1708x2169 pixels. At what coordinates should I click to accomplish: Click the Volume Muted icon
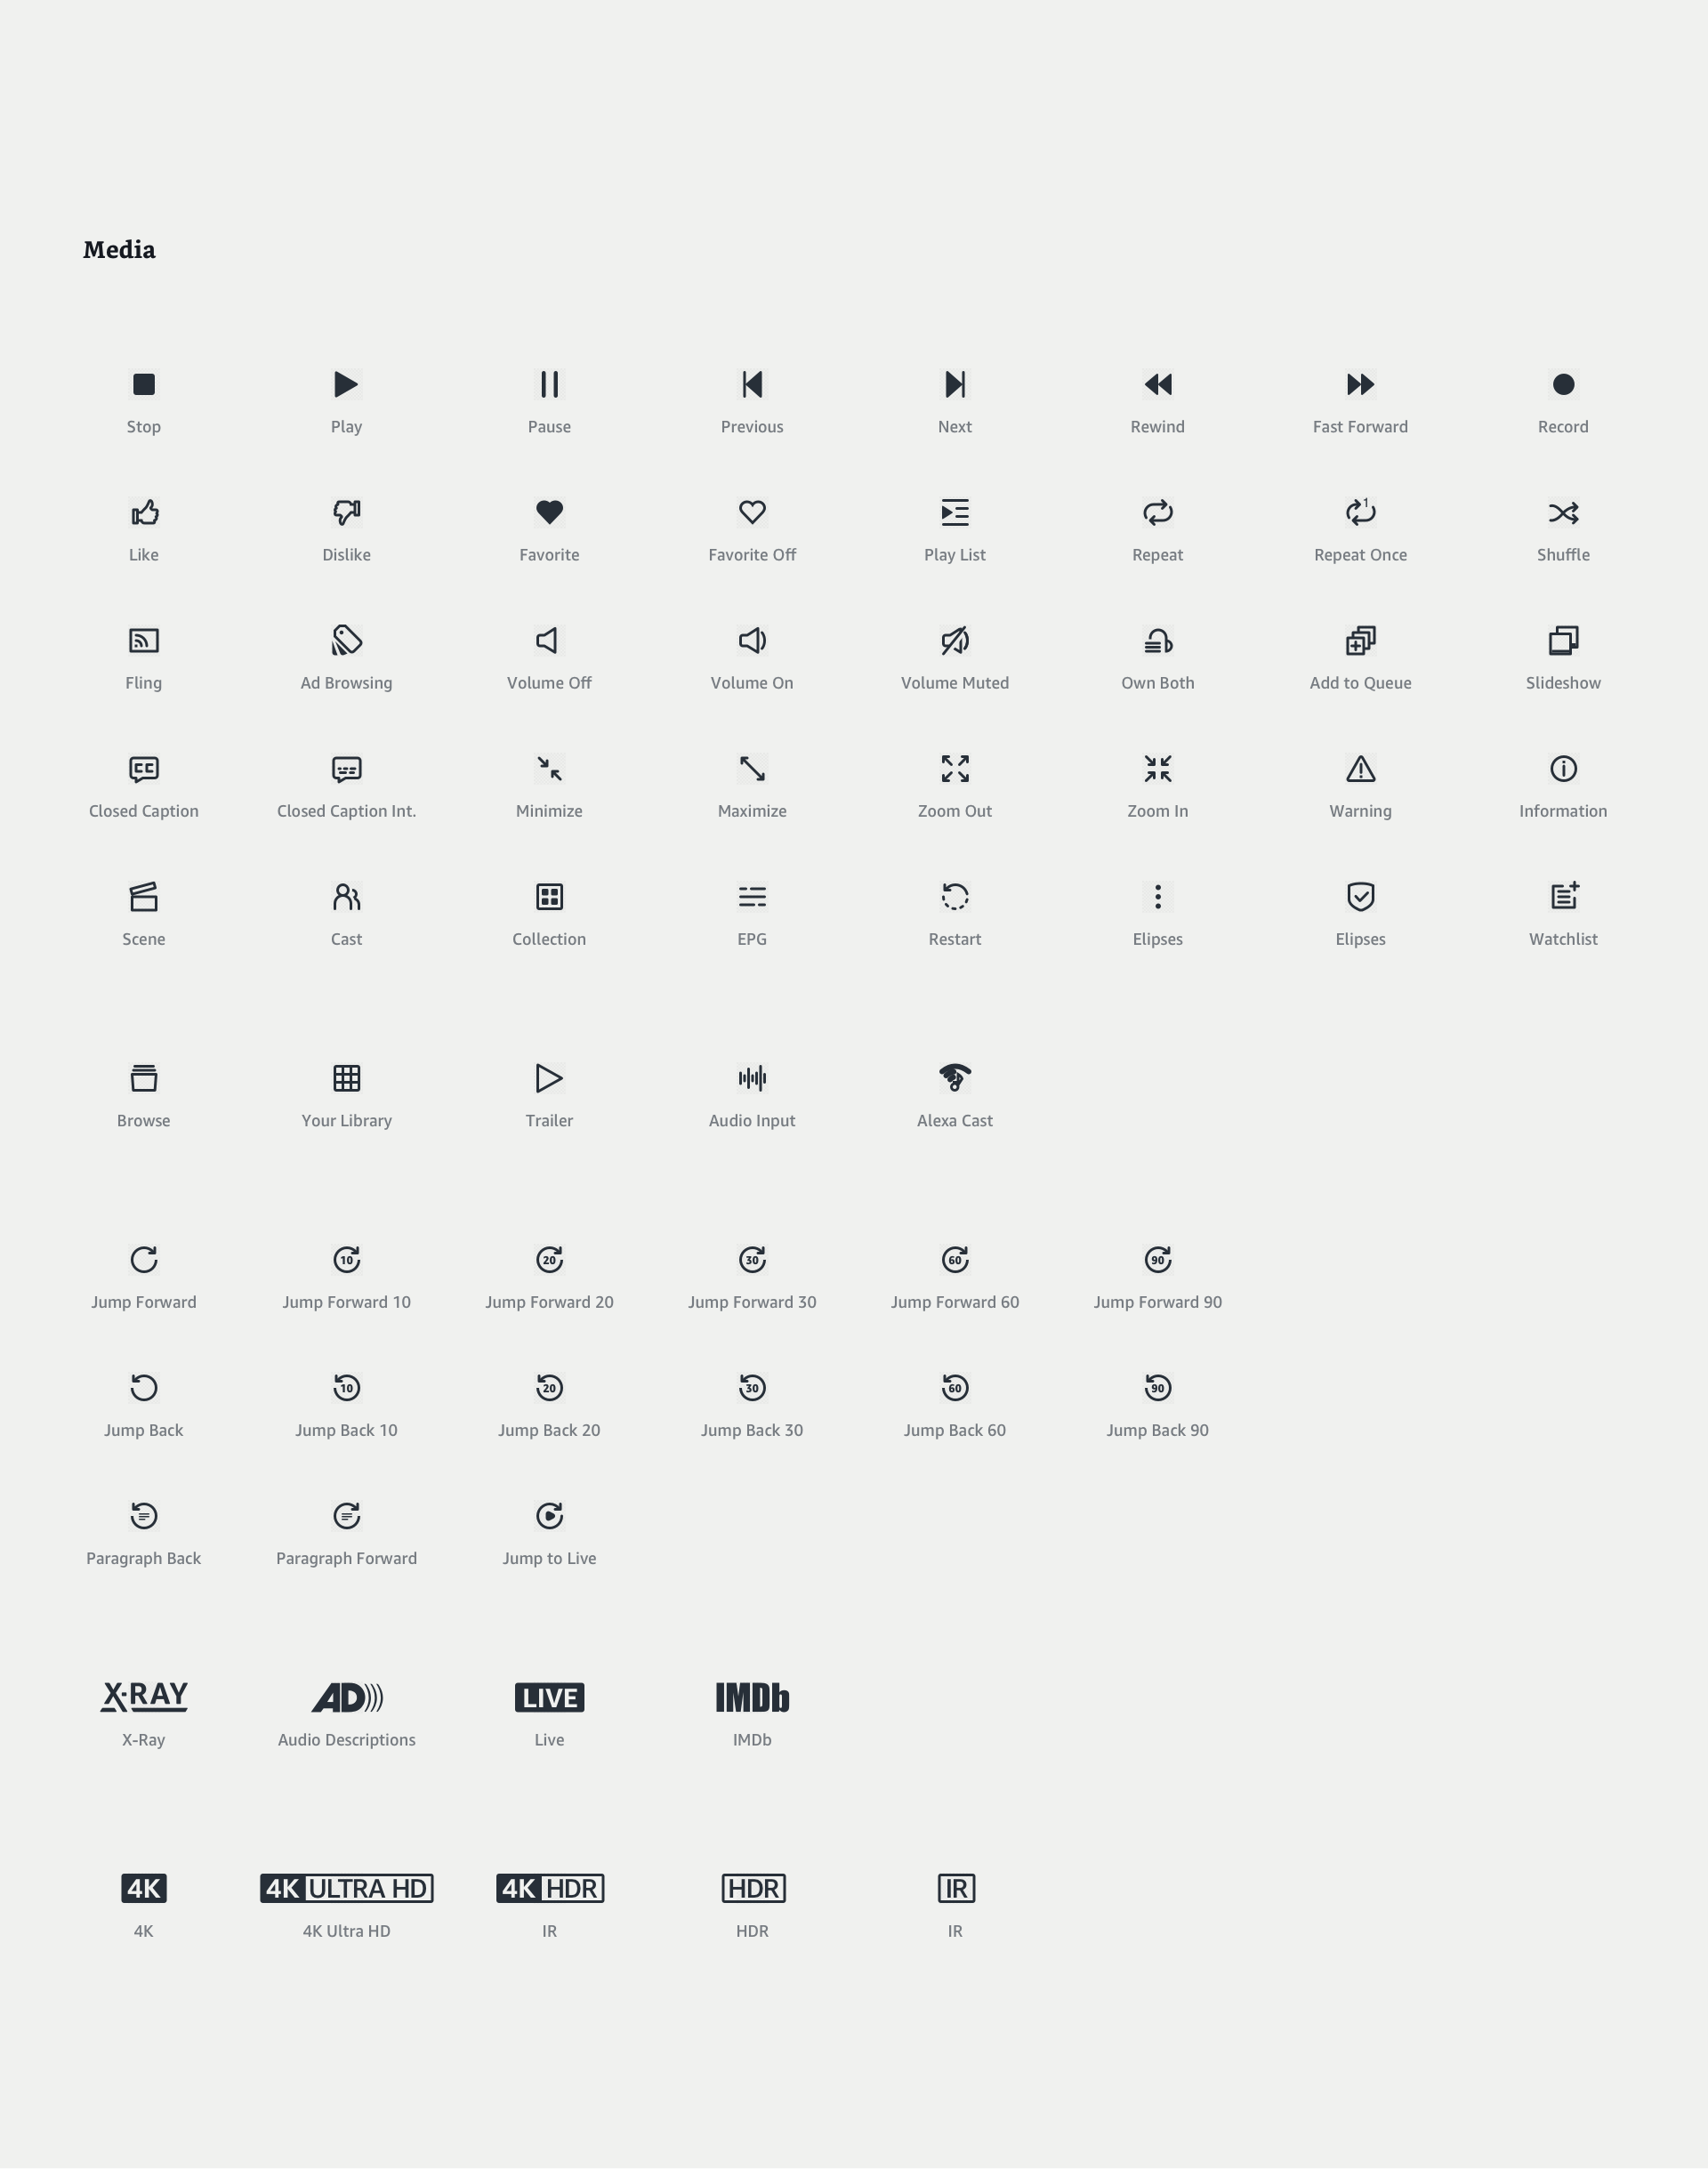955,640
